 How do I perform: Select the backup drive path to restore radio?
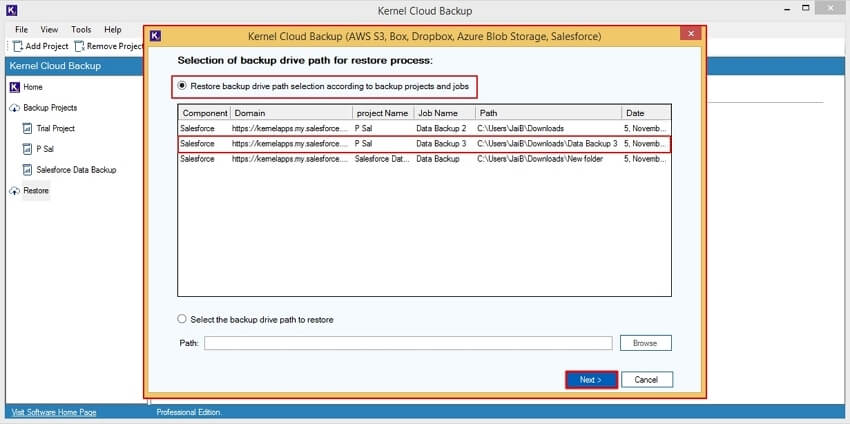(x=182, y=319)
